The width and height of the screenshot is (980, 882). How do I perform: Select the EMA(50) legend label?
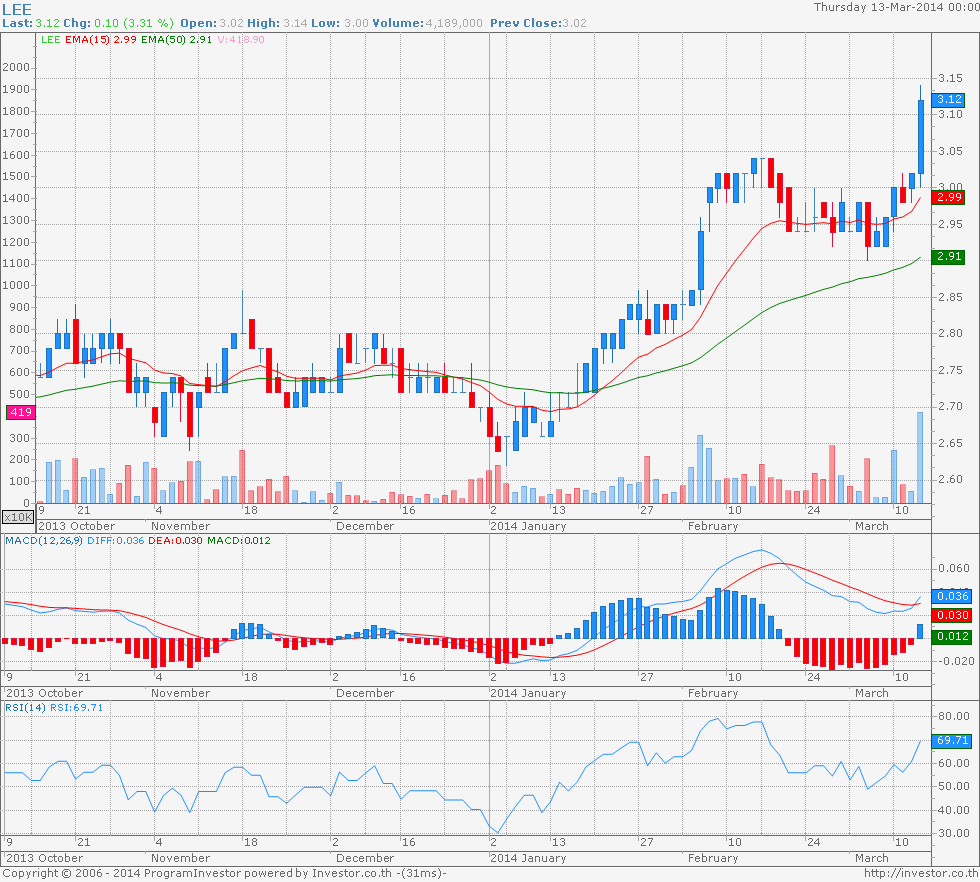click(163, 39)
